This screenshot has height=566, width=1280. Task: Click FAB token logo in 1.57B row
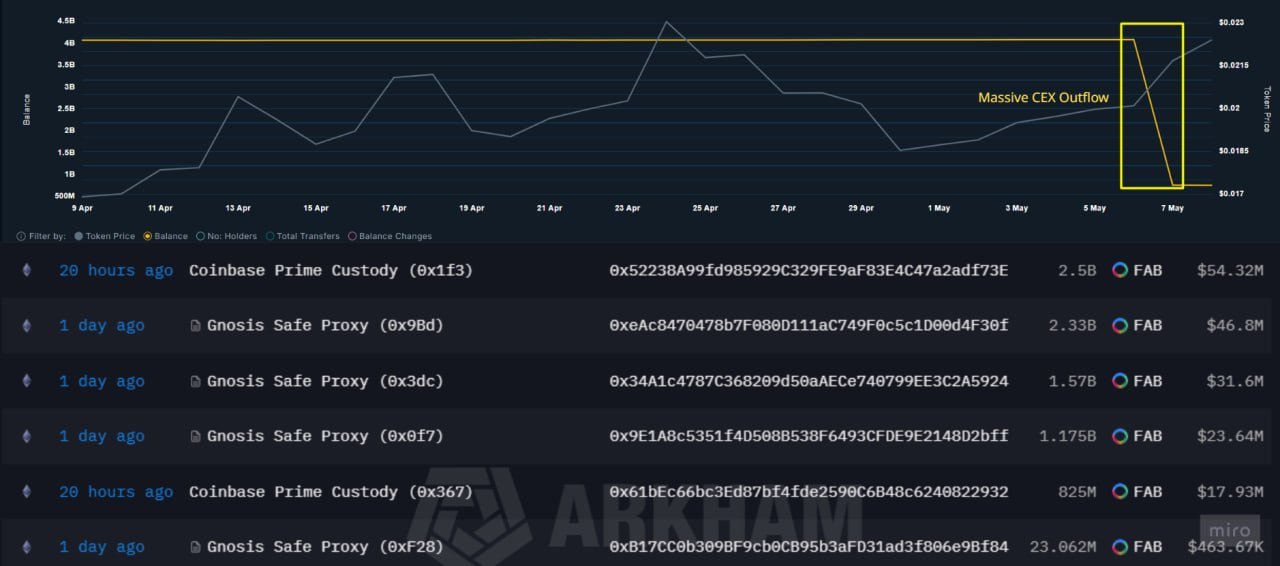point(1120,381)
